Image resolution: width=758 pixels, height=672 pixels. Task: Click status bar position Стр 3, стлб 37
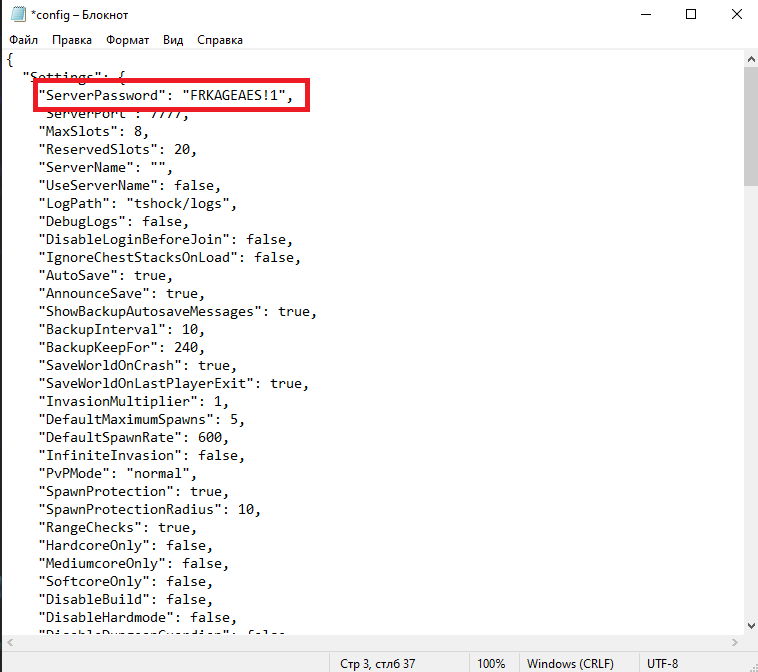coord(377,664)
